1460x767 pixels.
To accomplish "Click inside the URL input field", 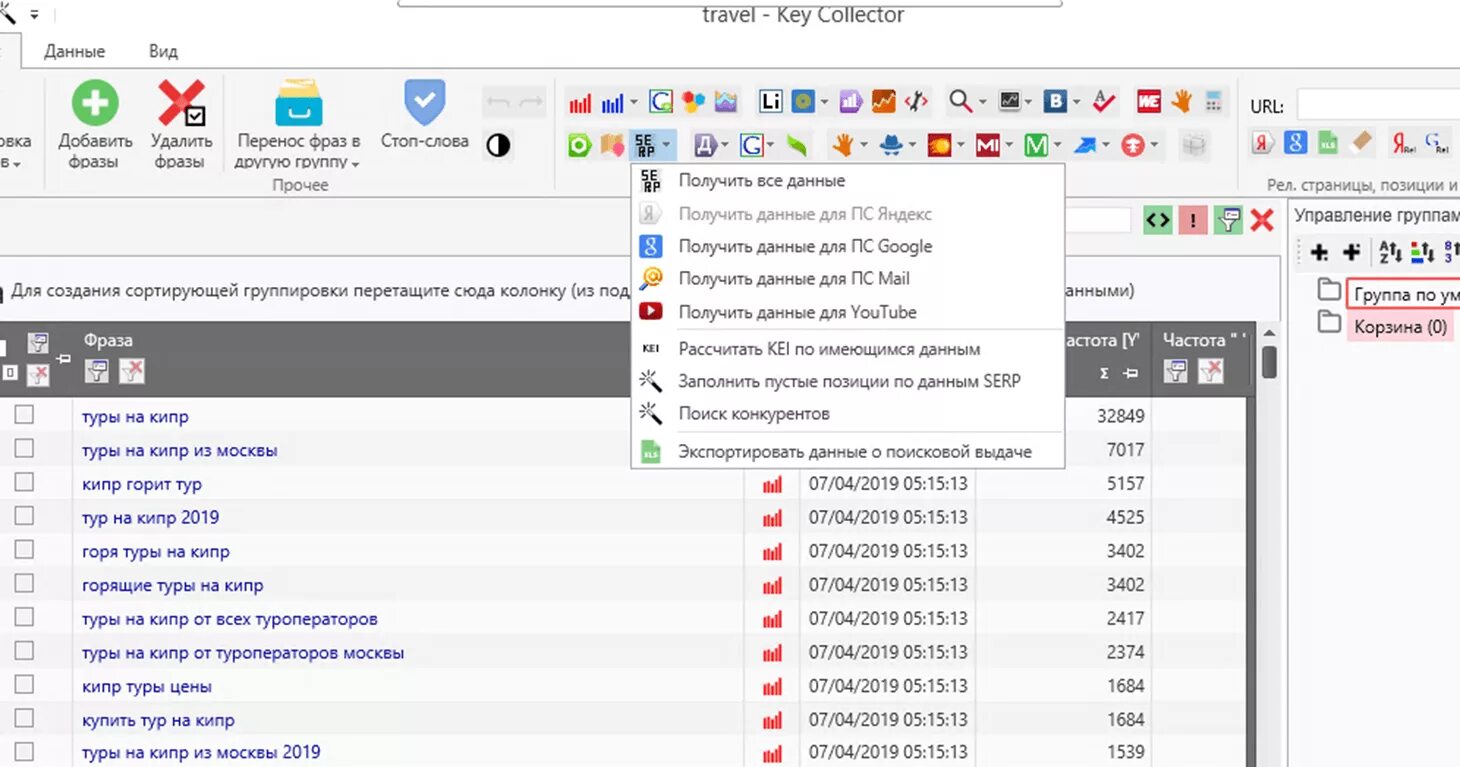I will point(1378,104).
